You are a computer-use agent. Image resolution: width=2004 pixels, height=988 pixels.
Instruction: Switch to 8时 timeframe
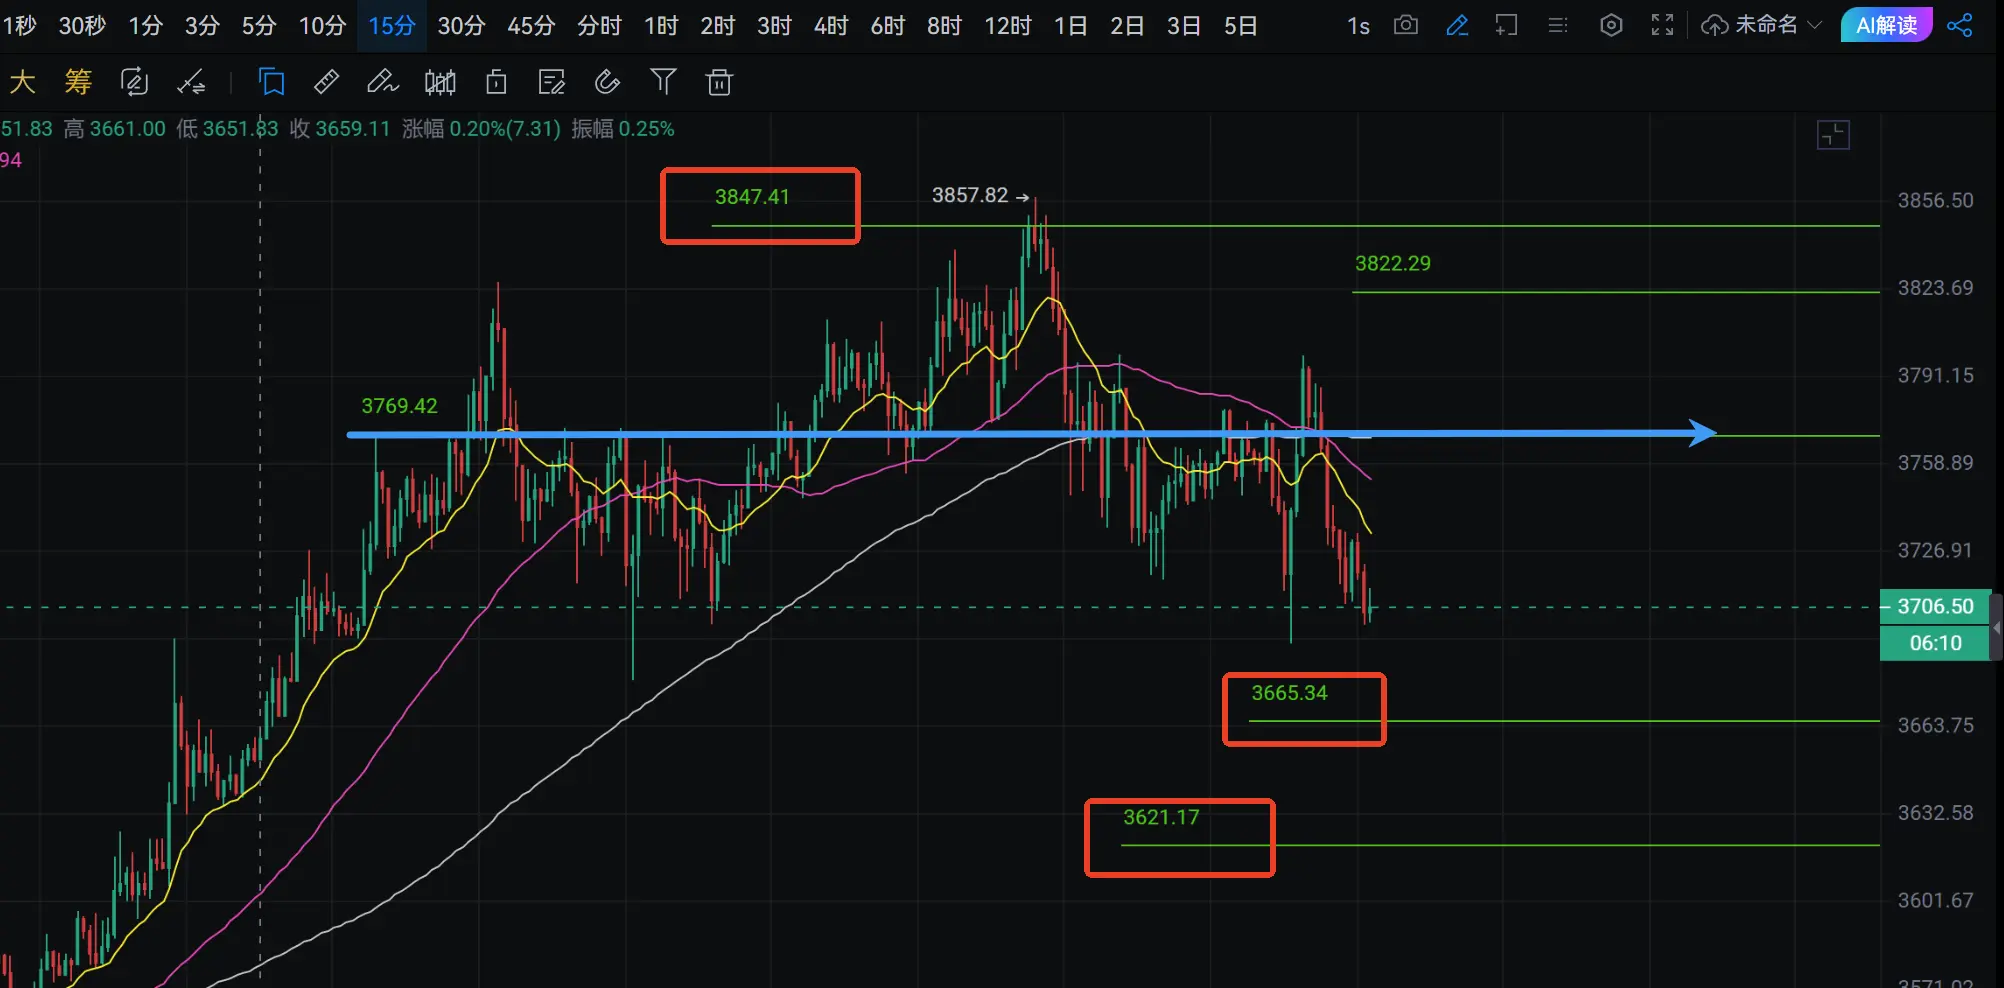[944, 25]
